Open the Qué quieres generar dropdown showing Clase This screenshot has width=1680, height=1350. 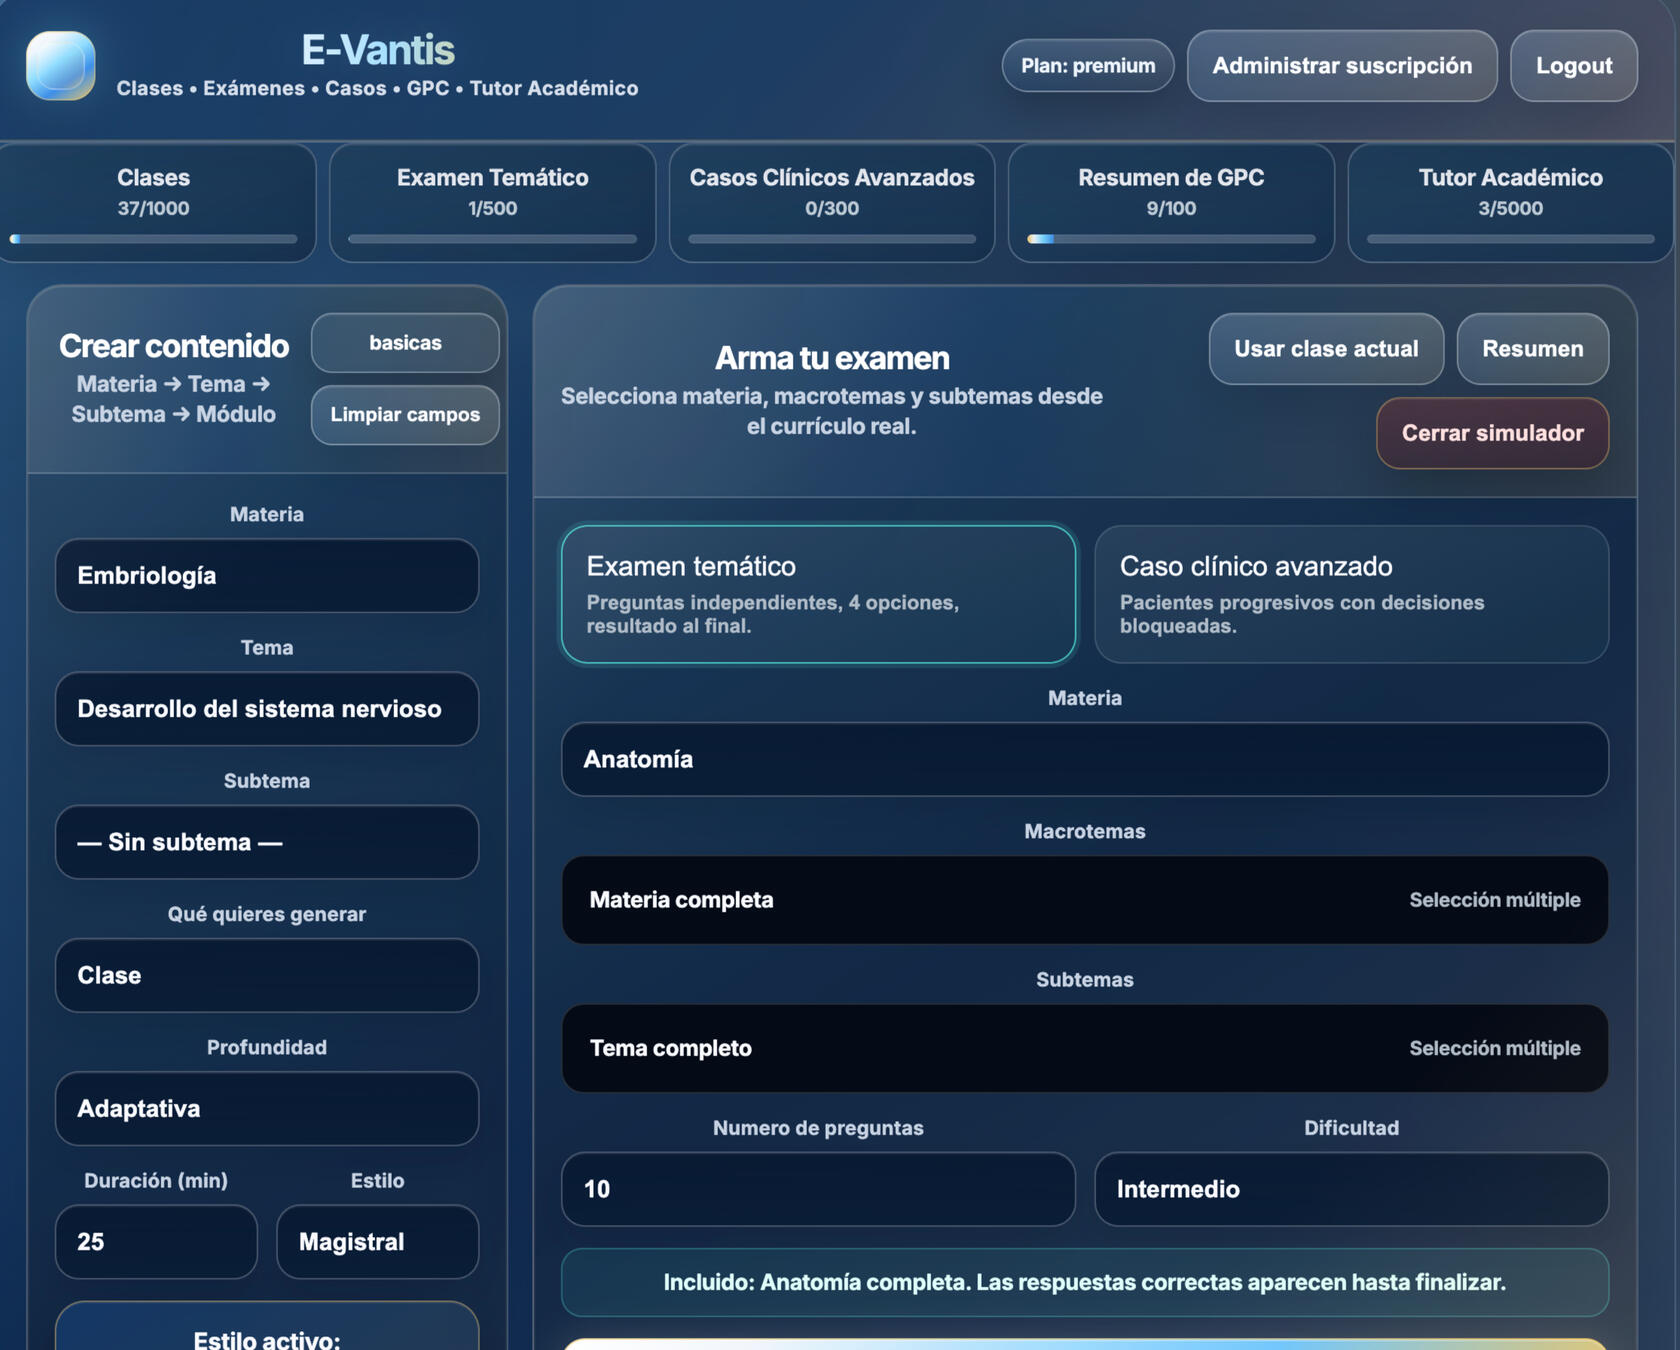(267, 975)
